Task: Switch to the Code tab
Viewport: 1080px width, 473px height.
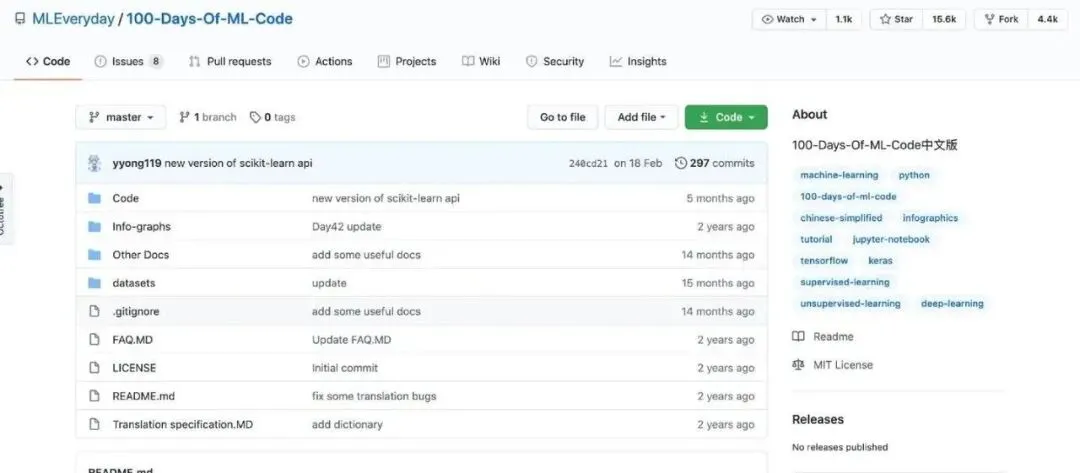Action: 48,61
